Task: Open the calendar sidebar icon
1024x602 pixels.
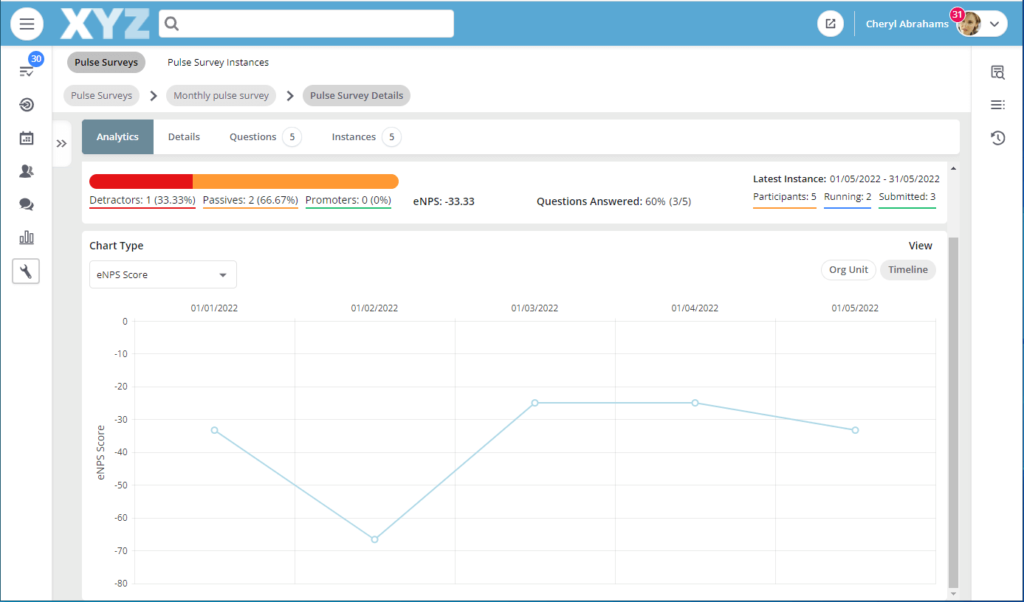Action: (x=27, y=138)
